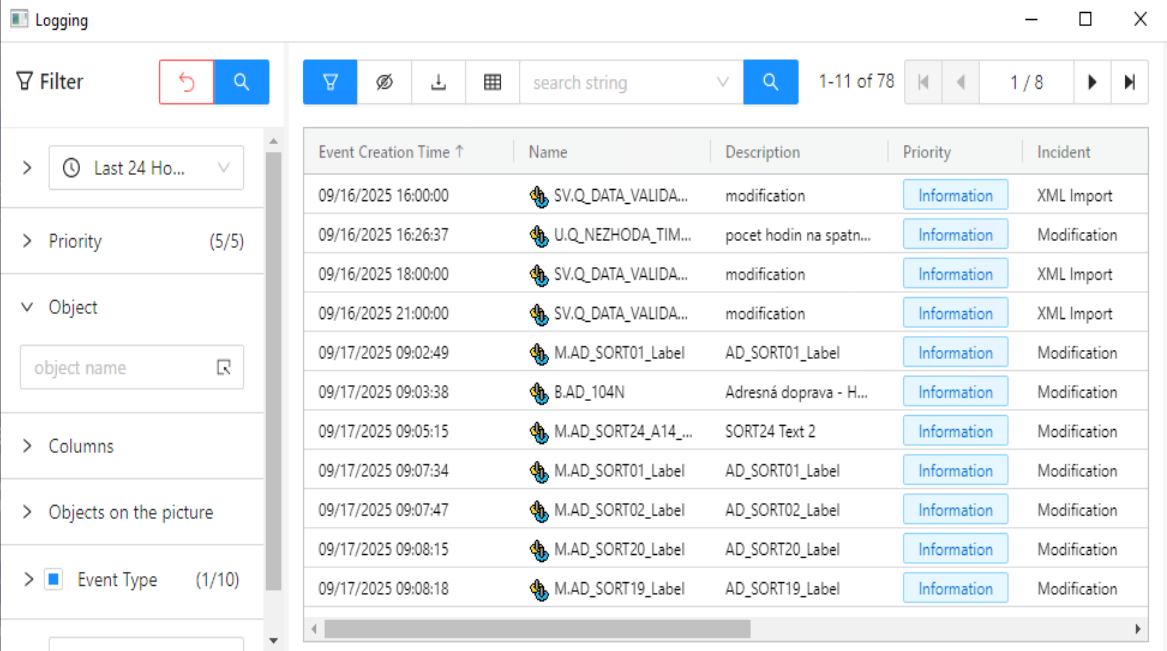Click the object picker icon in object name field

click(224, 367)
